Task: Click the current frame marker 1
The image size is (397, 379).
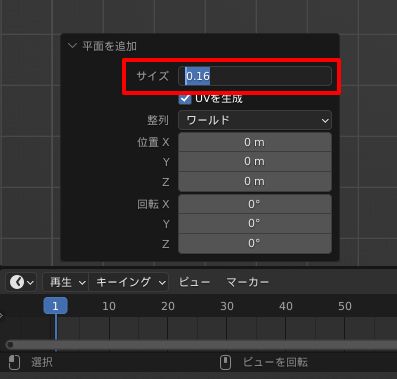Action: pyautogui.click(x=55, y=306)
